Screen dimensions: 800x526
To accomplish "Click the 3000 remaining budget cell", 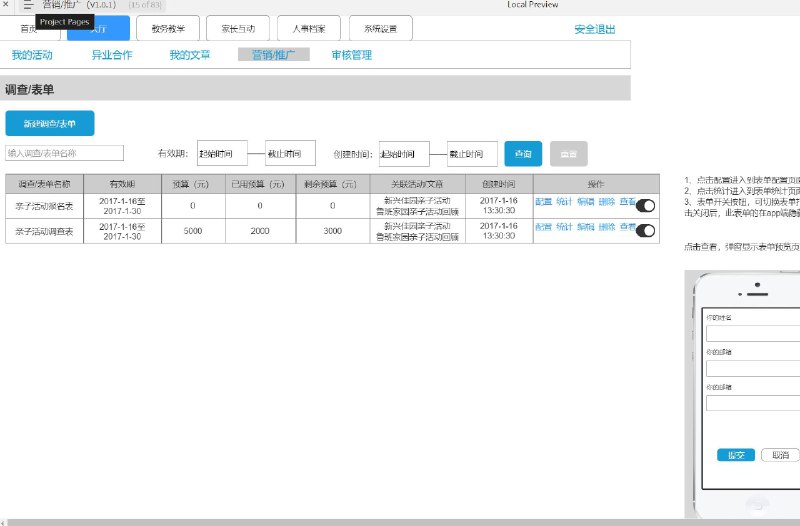I will pyautogui.click(x=333, y=231).
